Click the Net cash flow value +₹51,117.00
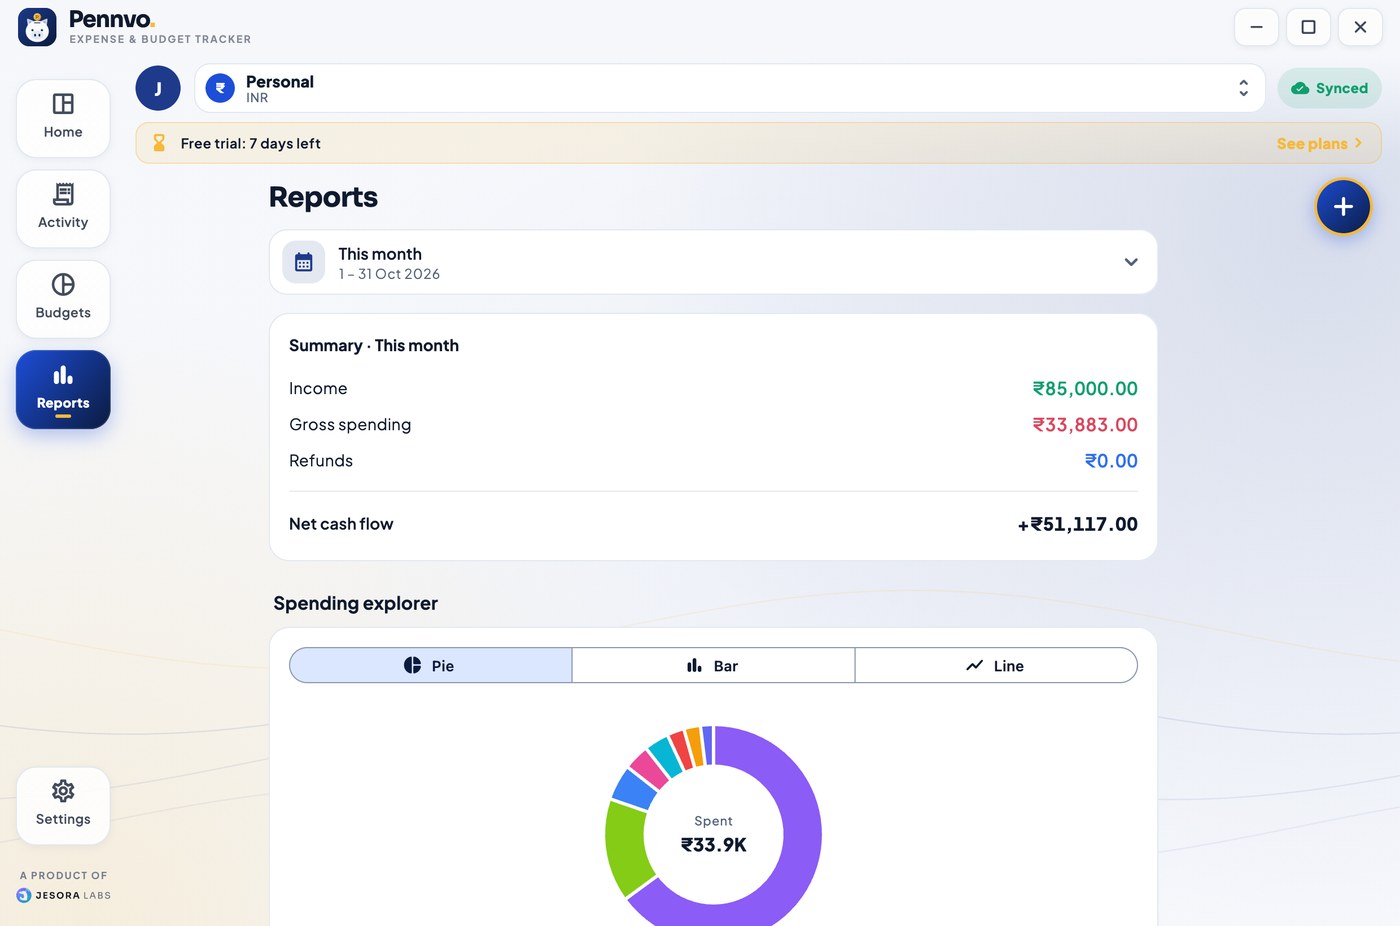Viewport: 1400px width, 926px height. [x=1077, y=524]
